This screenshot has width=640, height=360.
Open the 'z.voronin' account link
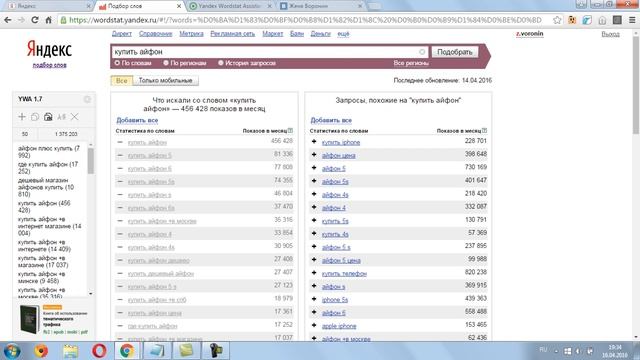pos(529,34)
